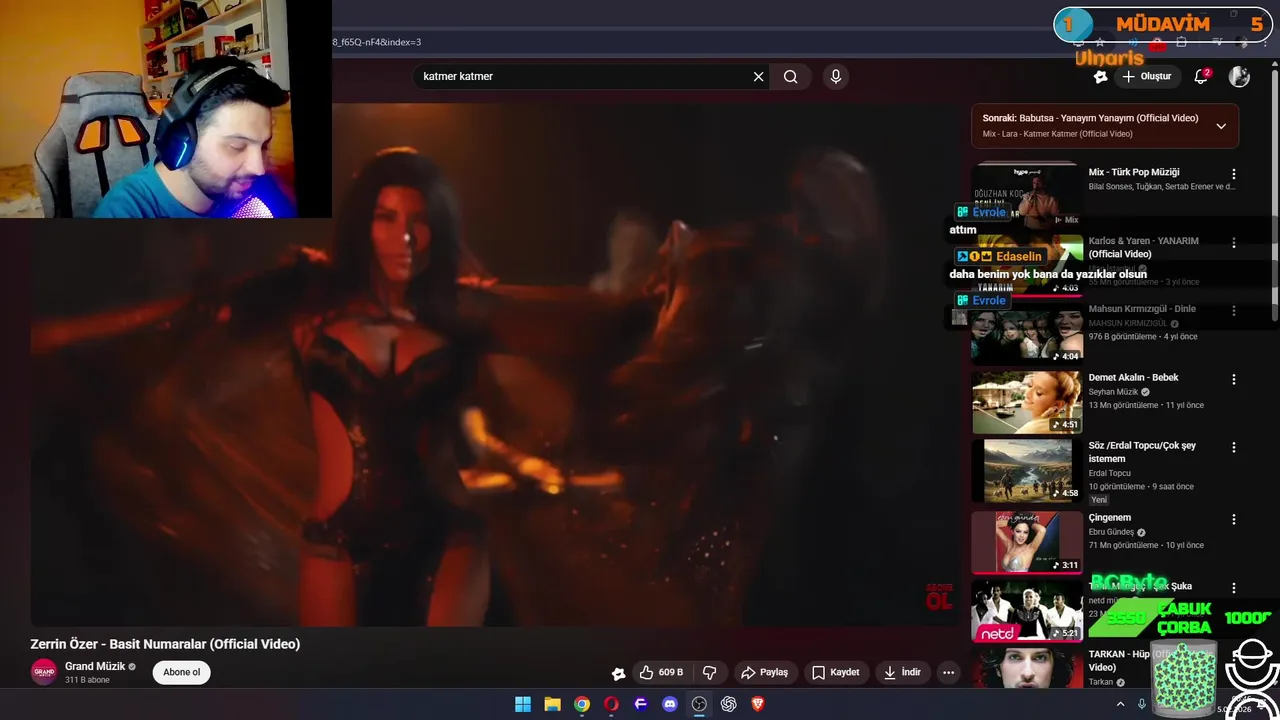Screen dimensions: 1280x720
Task: Click the microphone icon in system tray
Action: [x=1142, y=704]
